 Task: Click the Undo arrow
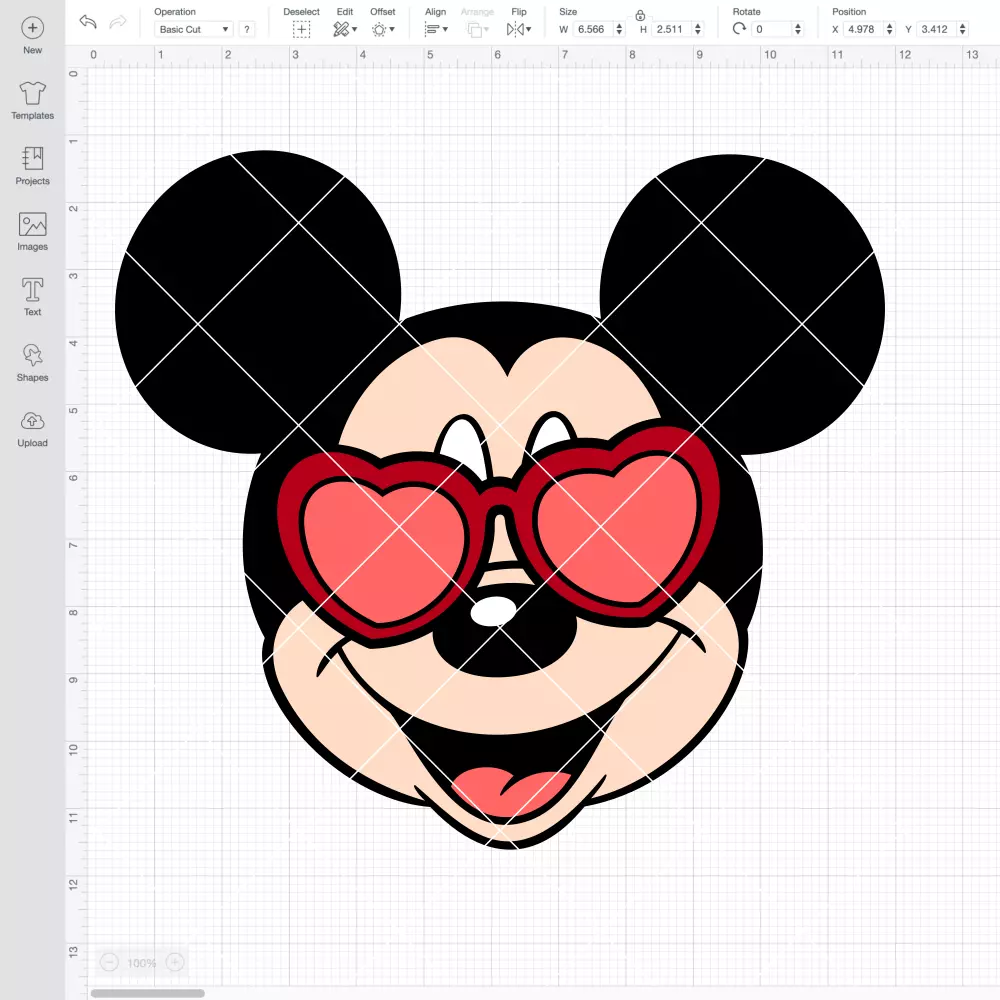tap(88, 22)
